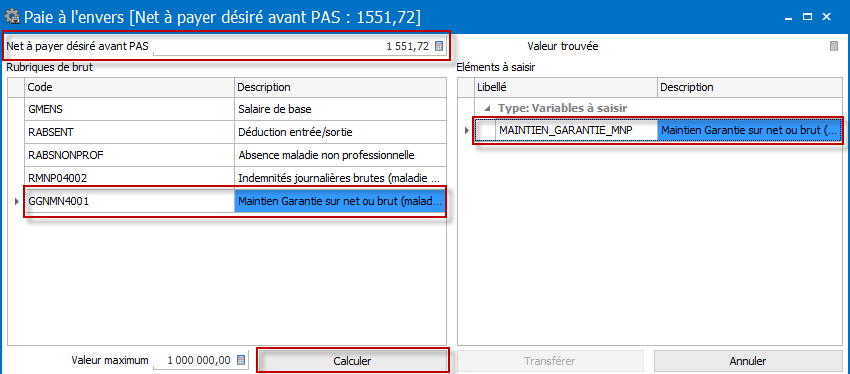Select the RABSNONPROF row
The image size is (850, 374).
click(x=235, y=156)
